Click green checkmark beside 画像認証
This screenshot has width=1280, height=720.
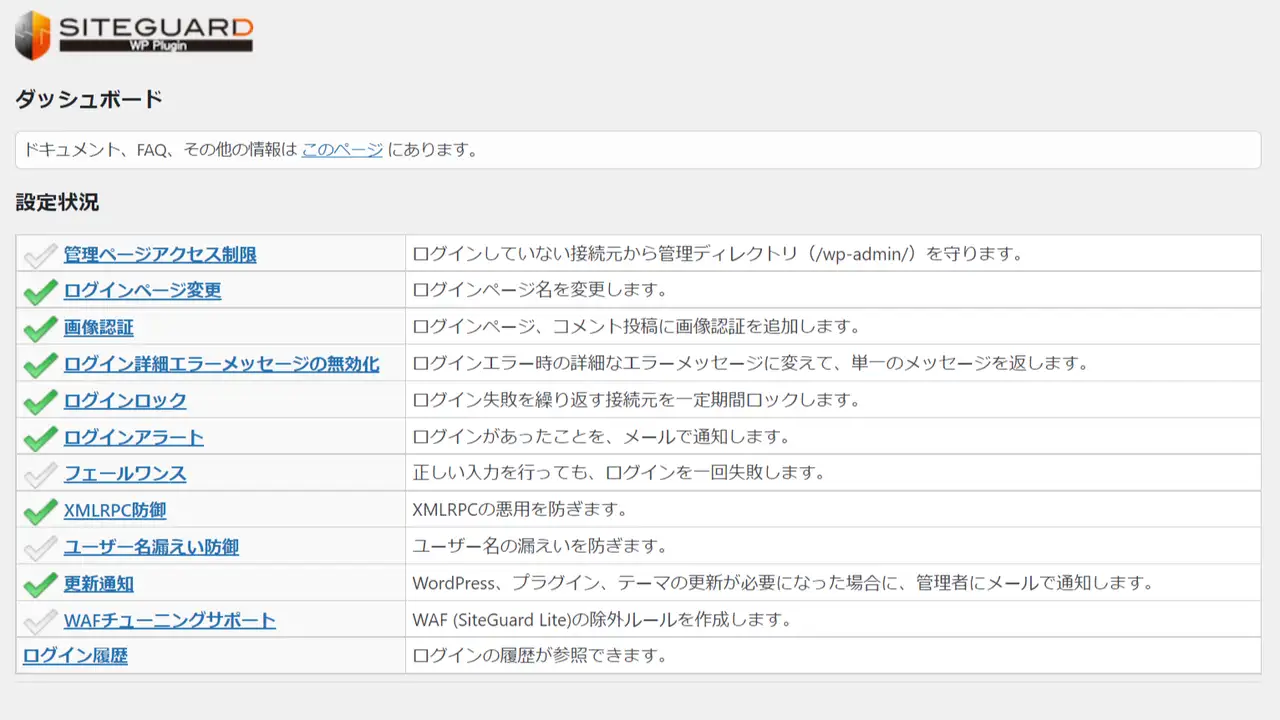[x=40, y=329]
